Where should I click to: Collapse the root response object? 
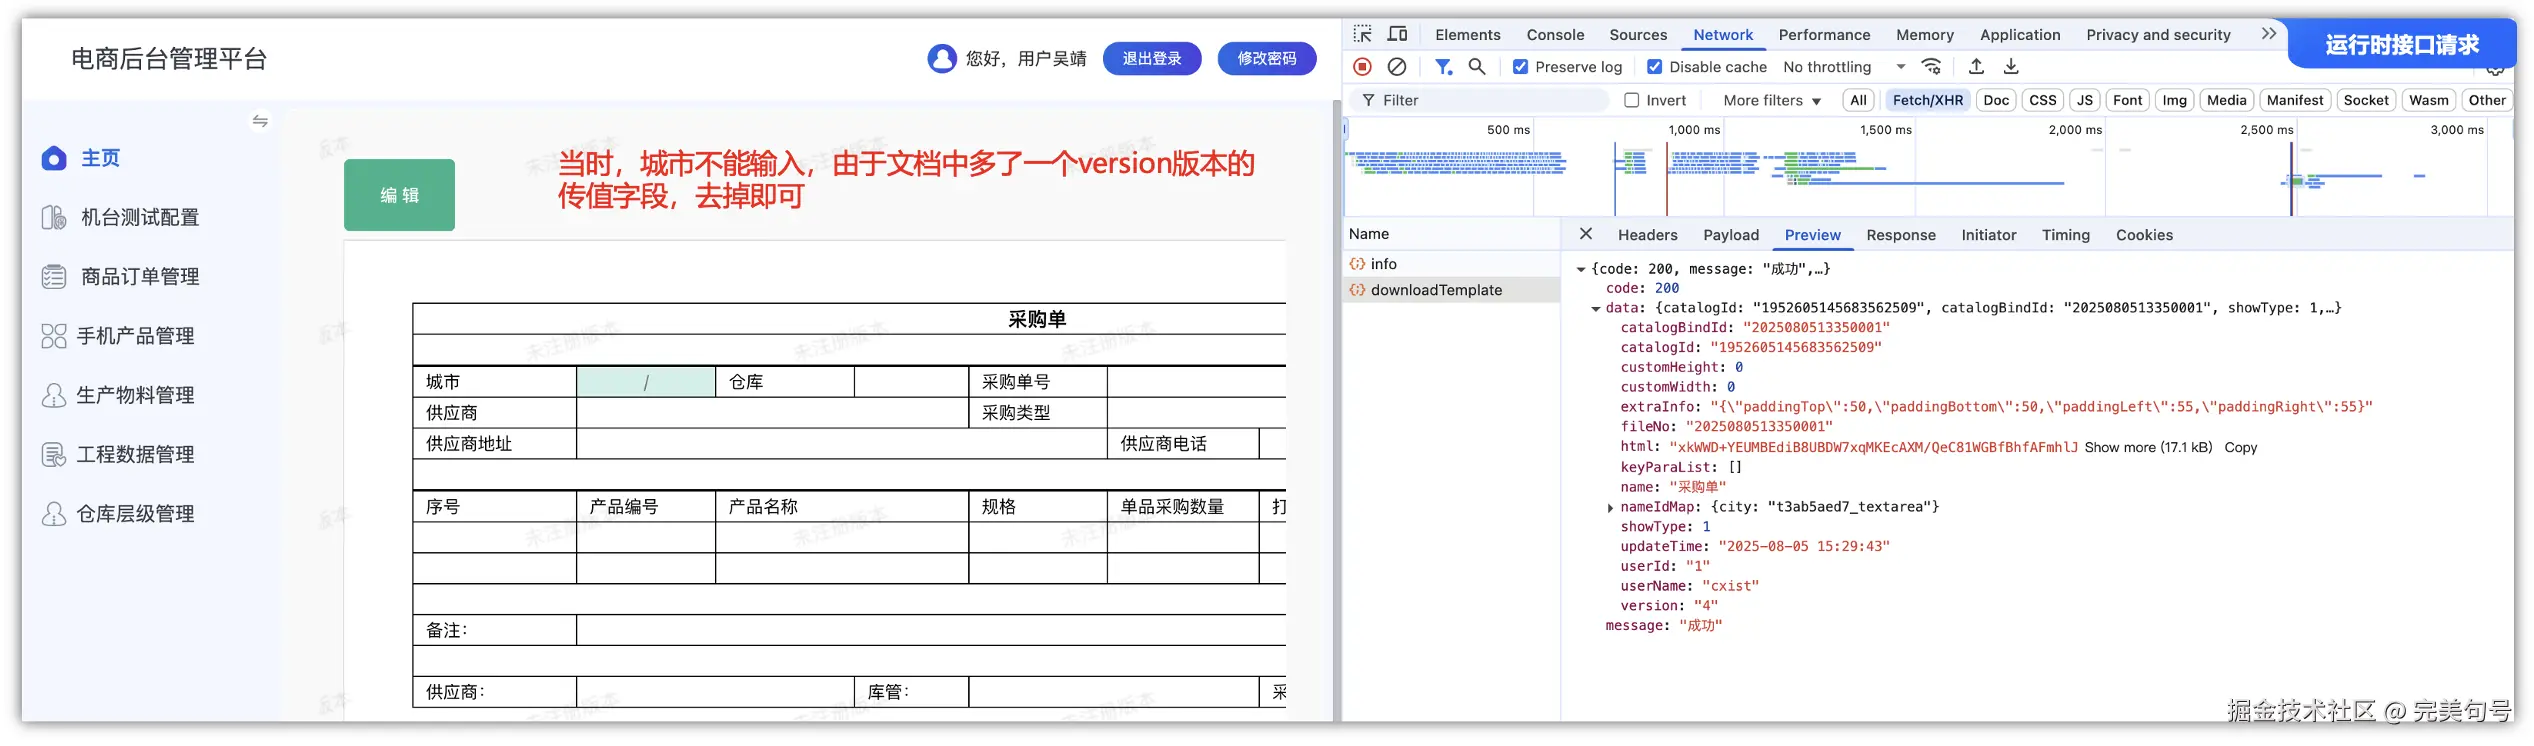1581,269
